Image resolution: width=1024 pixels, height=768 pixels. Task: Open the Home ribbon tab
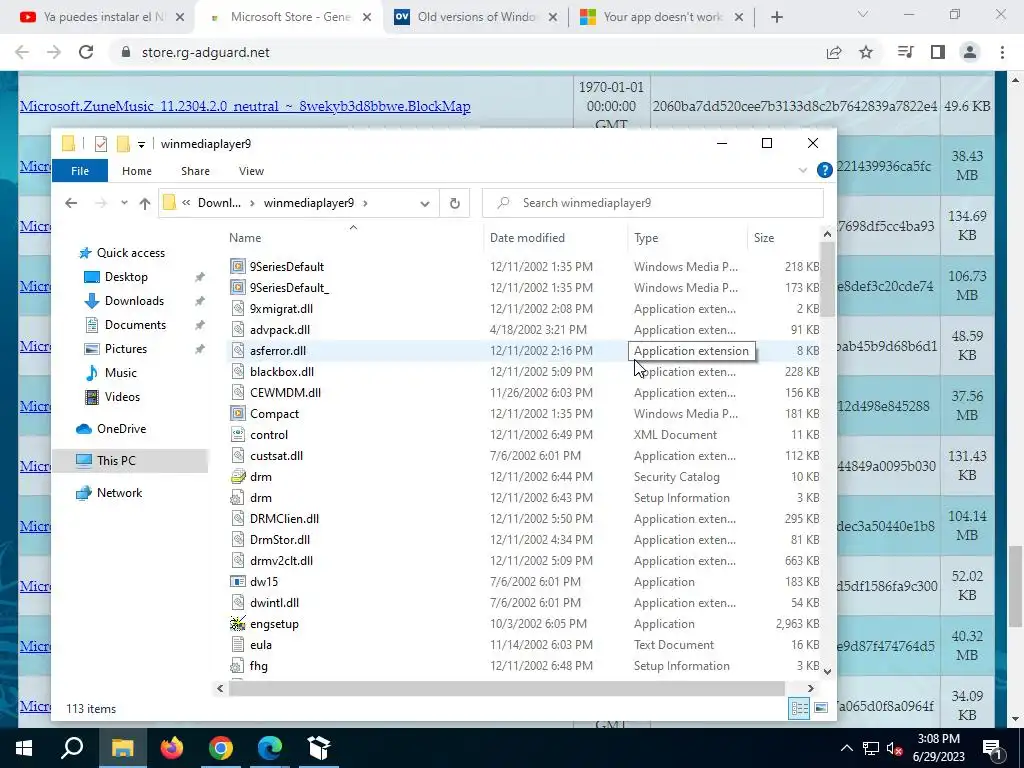136,170
